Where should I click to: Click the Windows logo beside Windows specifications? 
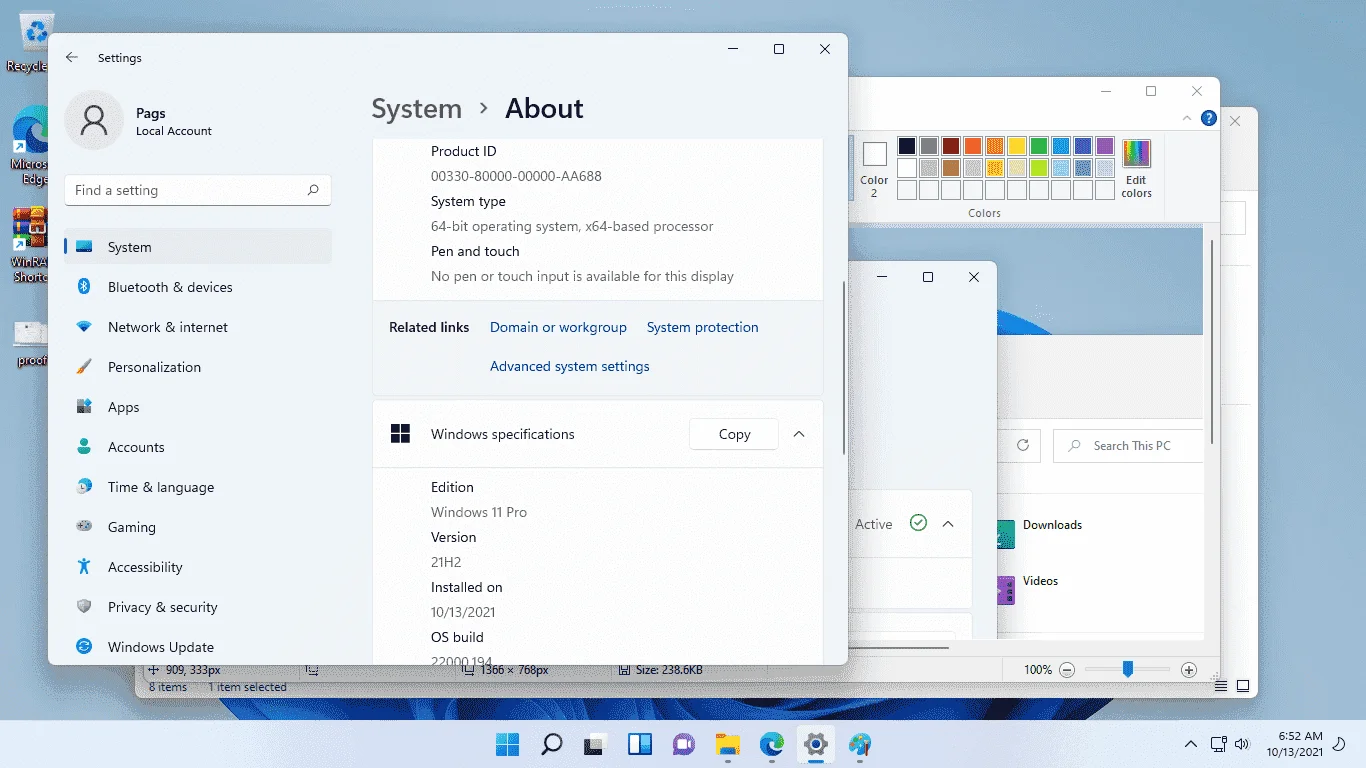(400, 434)
